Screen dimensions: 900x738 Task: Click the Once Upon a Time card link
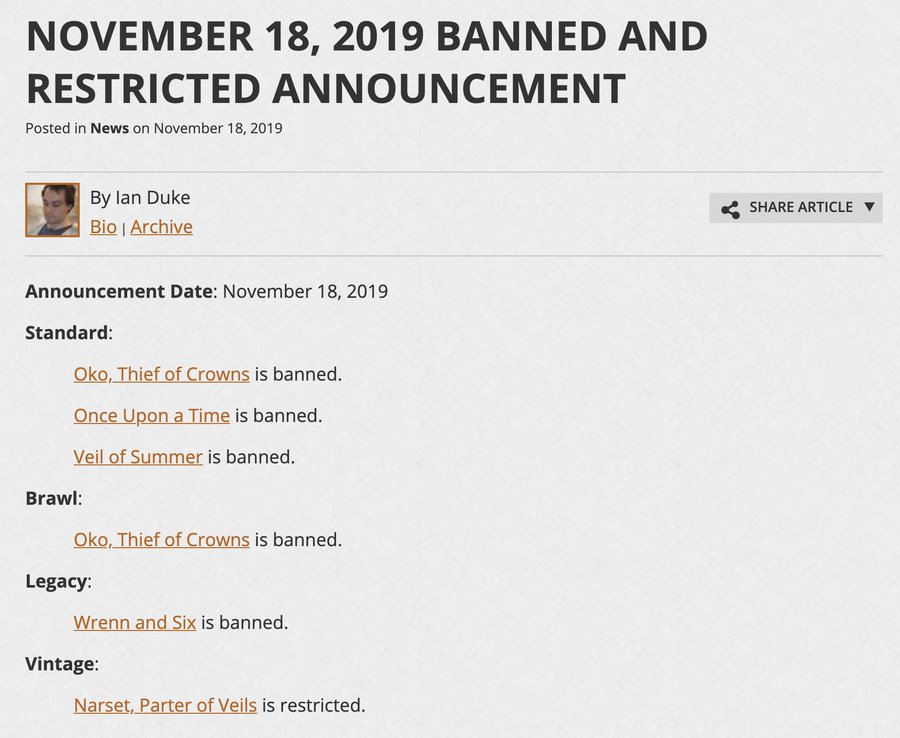coord(151,415)
